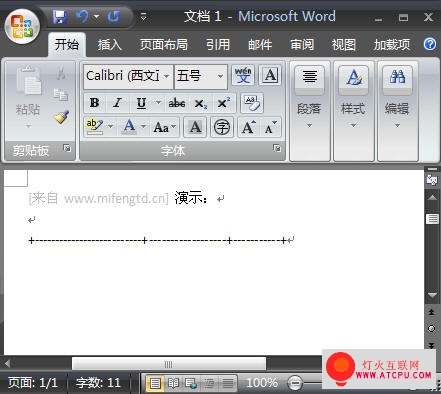Open Word help question mark
Viewport: 441px width, 394px height.
[x=430, y=44]
